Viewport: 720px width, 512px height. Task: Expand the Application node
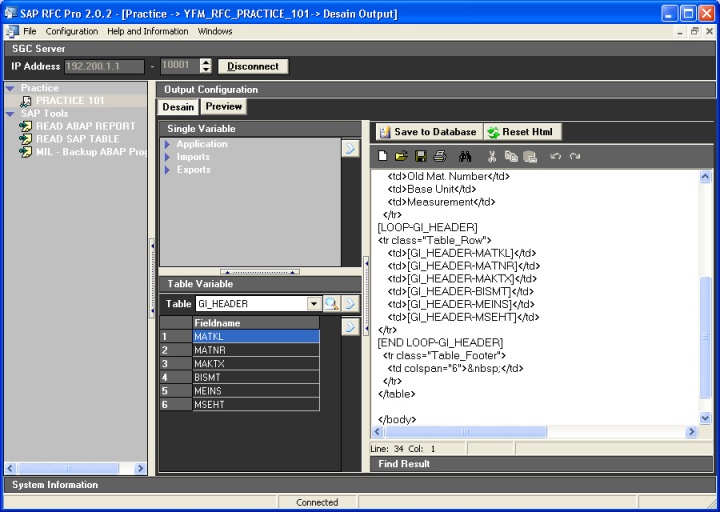coord(168,145)
